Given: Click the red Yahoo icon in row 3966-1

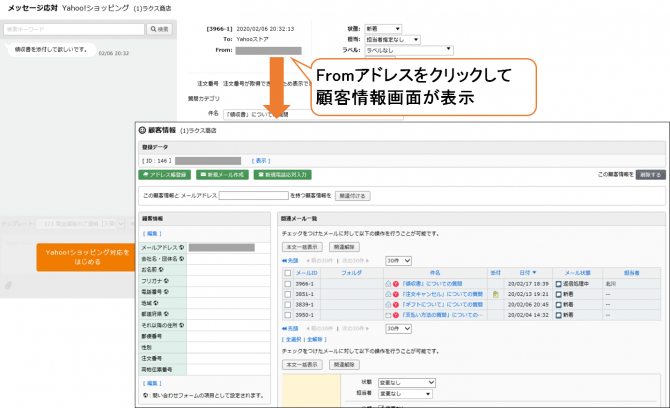Looking at the screenshot, I should [396, 284].
